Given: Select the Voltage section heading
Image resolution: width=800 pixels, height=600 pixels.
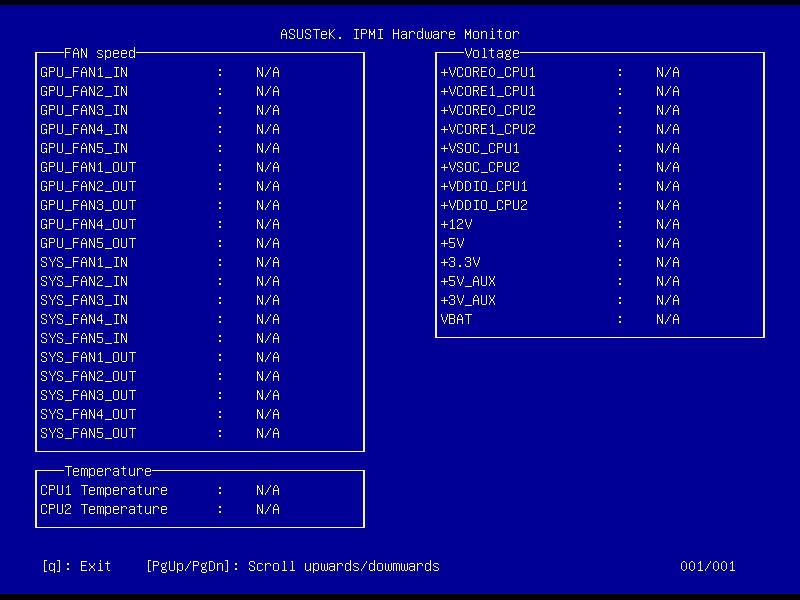Looking at the screenshot, I should tap(492, 53).
